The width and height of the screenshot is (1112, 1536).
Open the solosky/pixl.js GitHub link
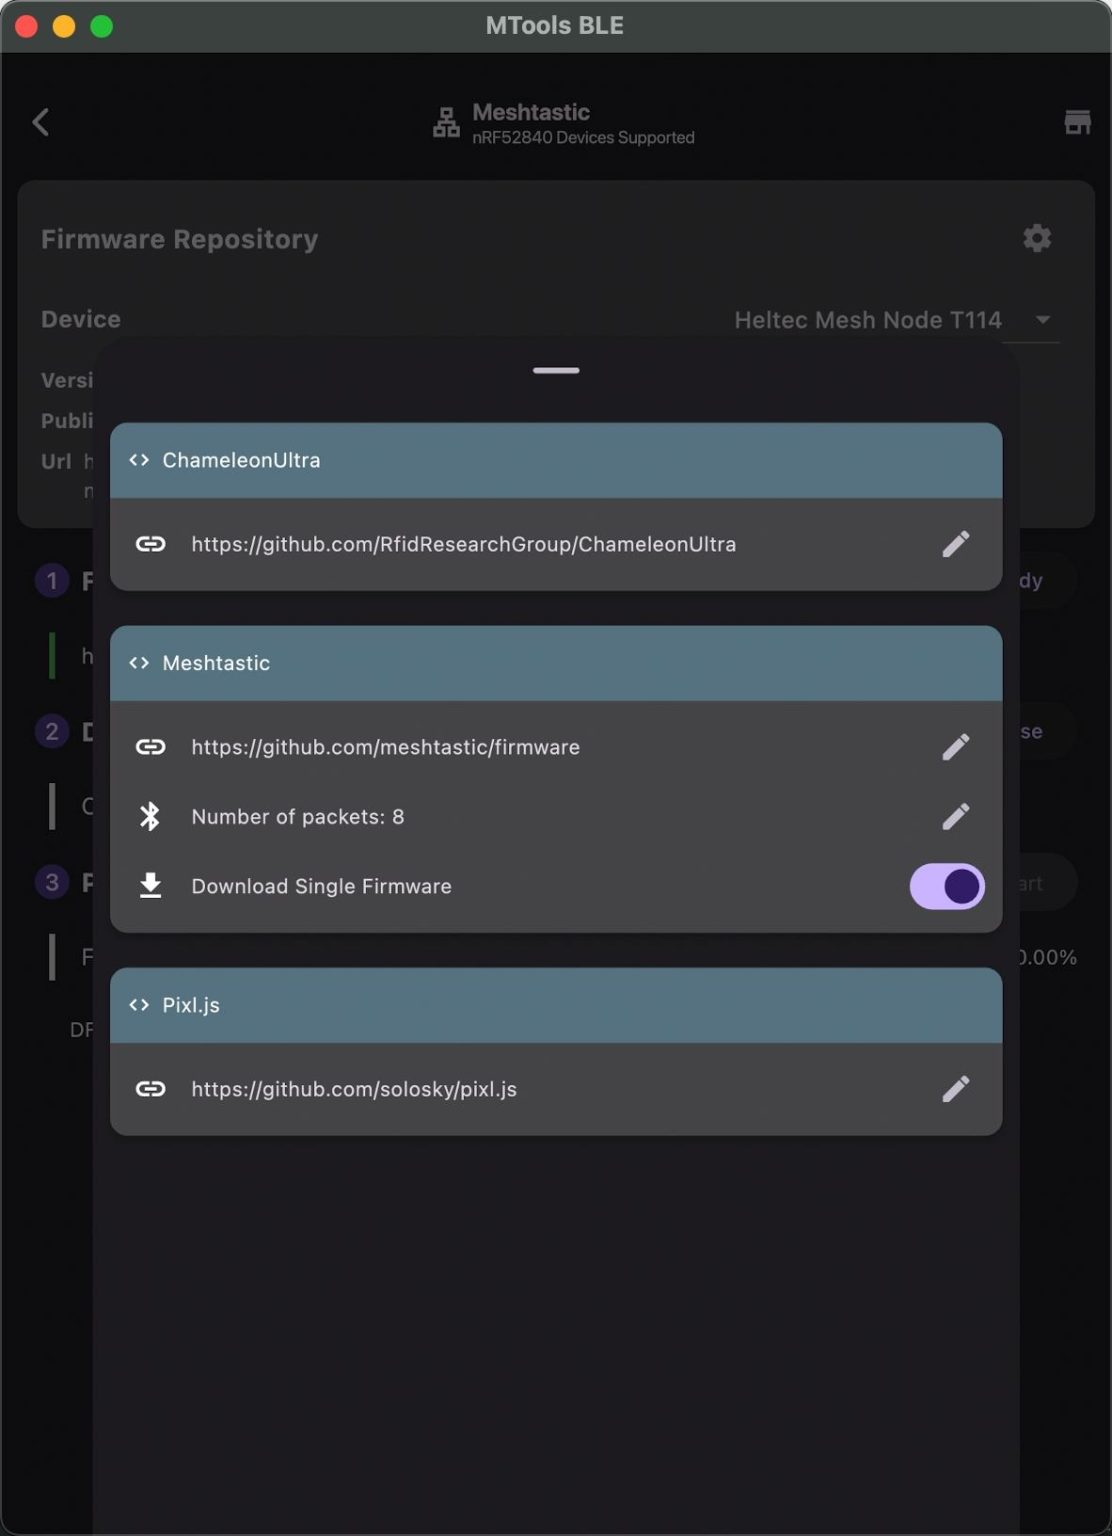[354, 1090]
